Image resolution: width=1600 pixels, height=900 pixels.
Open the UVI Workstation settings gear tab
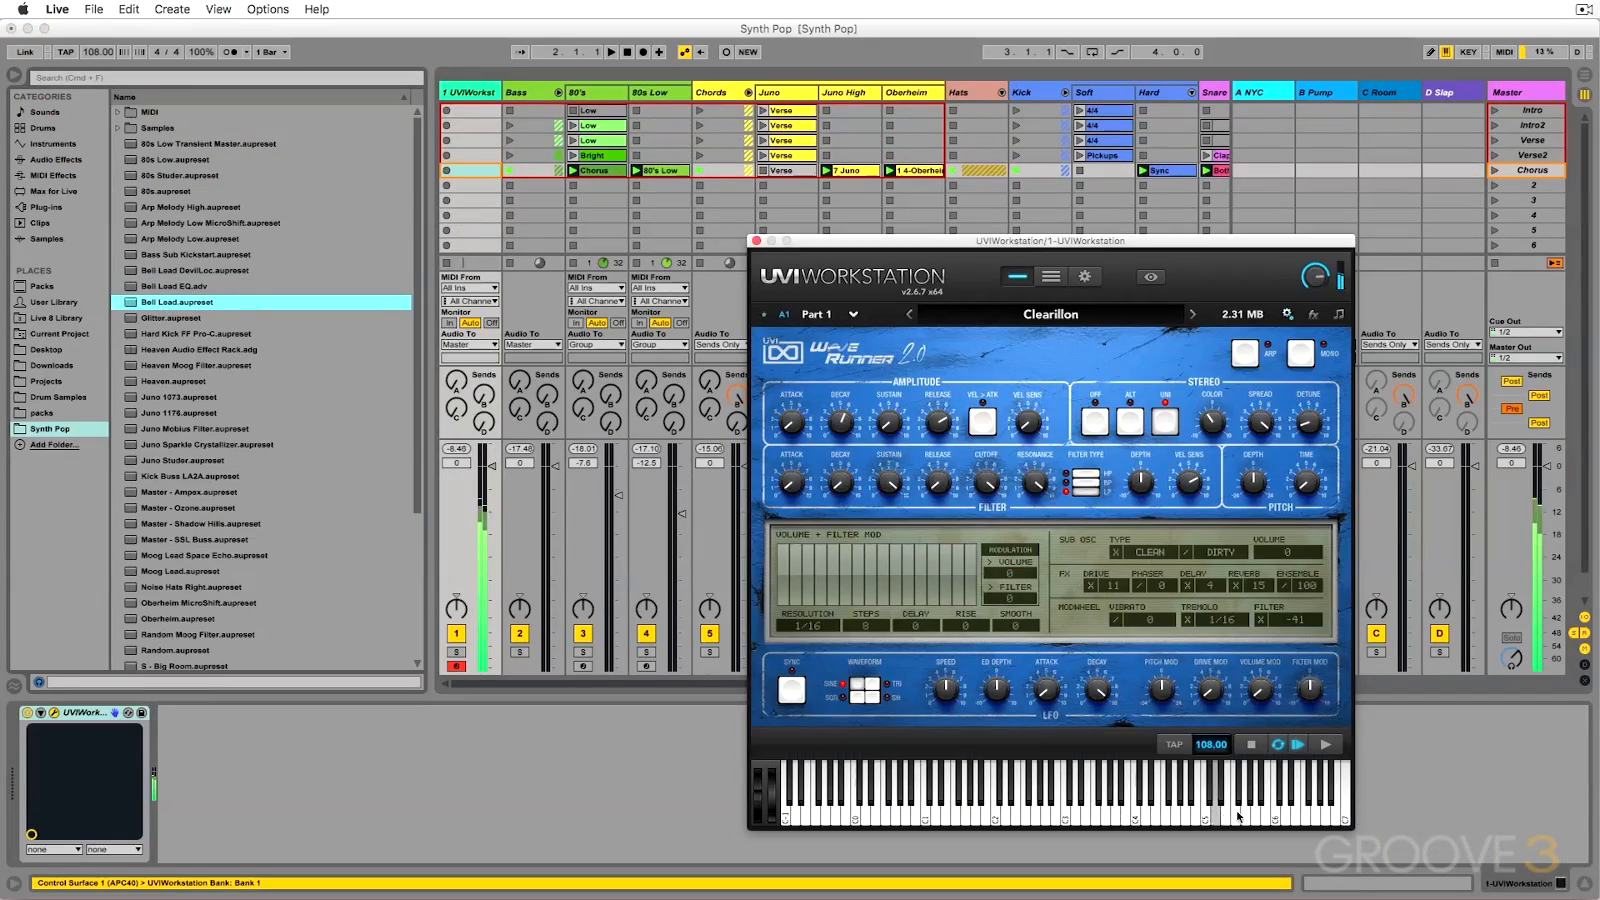pos(1085,277)
